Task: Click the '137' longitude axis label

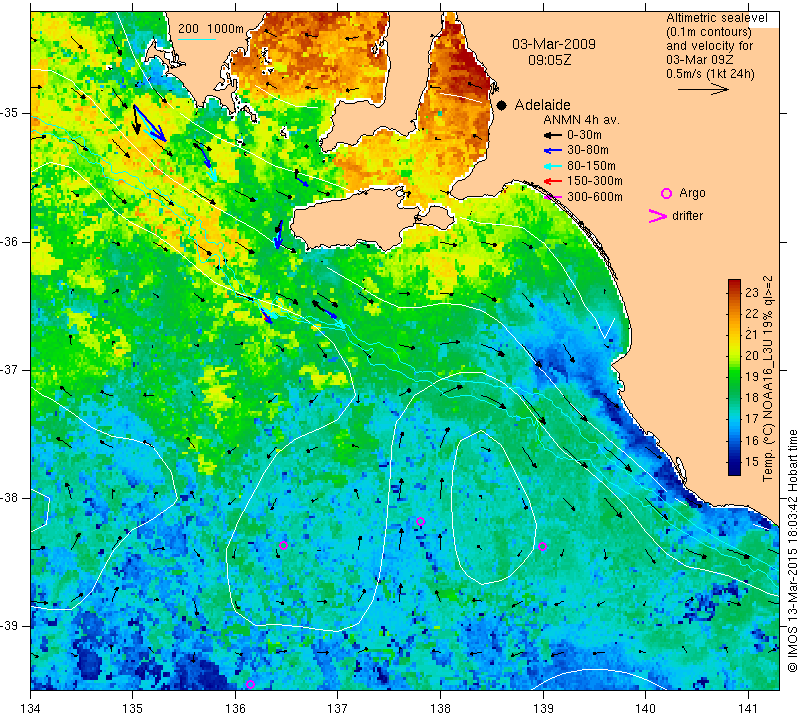Action: click(x=338, y=709)
